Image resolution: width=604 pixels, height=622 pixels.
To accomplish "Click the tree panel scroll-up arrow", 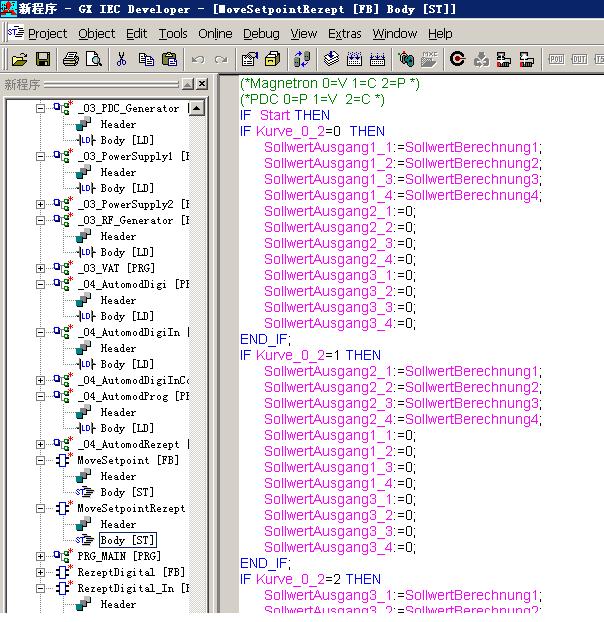I will point(197,108).
